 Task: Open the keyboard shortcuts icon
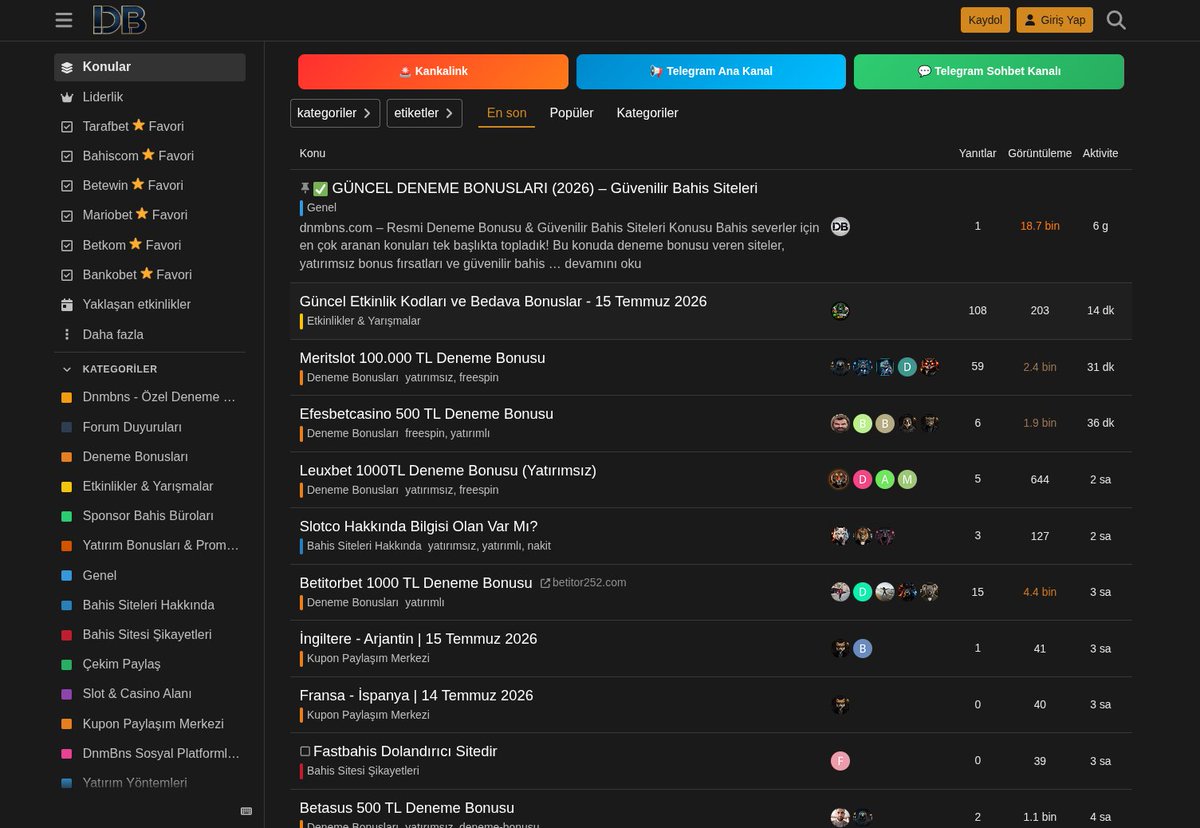click(246, 811)
